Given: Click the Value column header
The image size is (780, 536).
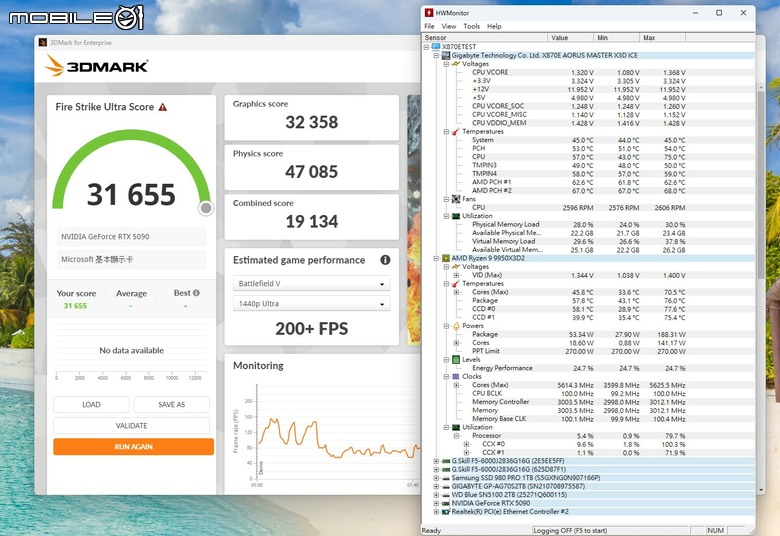Looking at the screenshot, I should coord(571,37).
